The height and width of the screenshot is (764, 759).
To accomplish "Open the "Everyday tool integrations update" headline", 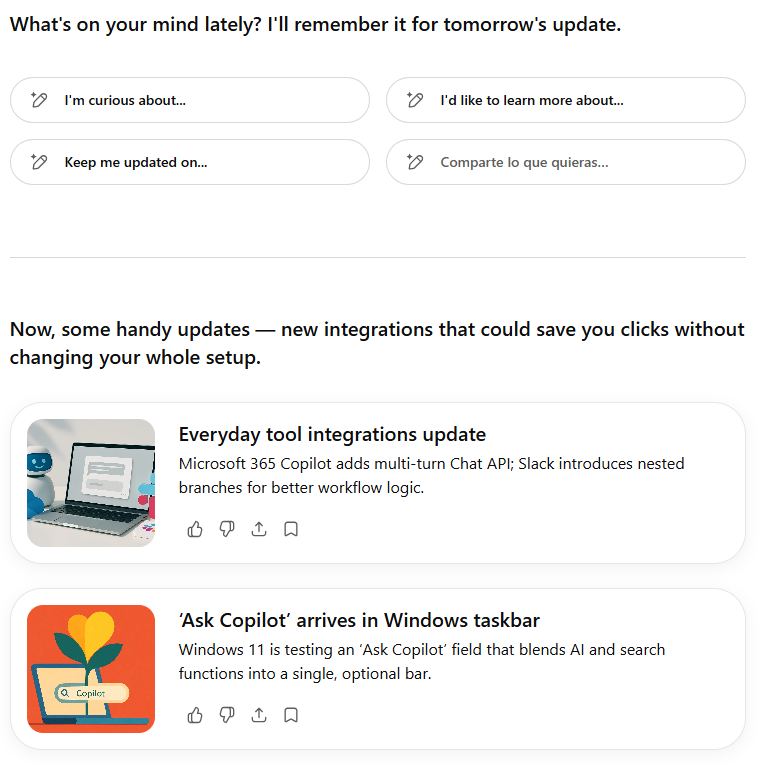I will pos(332,434).
